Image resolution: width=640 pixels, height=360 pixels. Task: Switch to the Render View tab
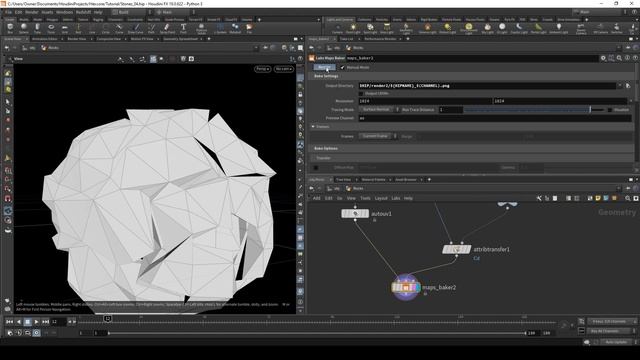tap(77, 39)
